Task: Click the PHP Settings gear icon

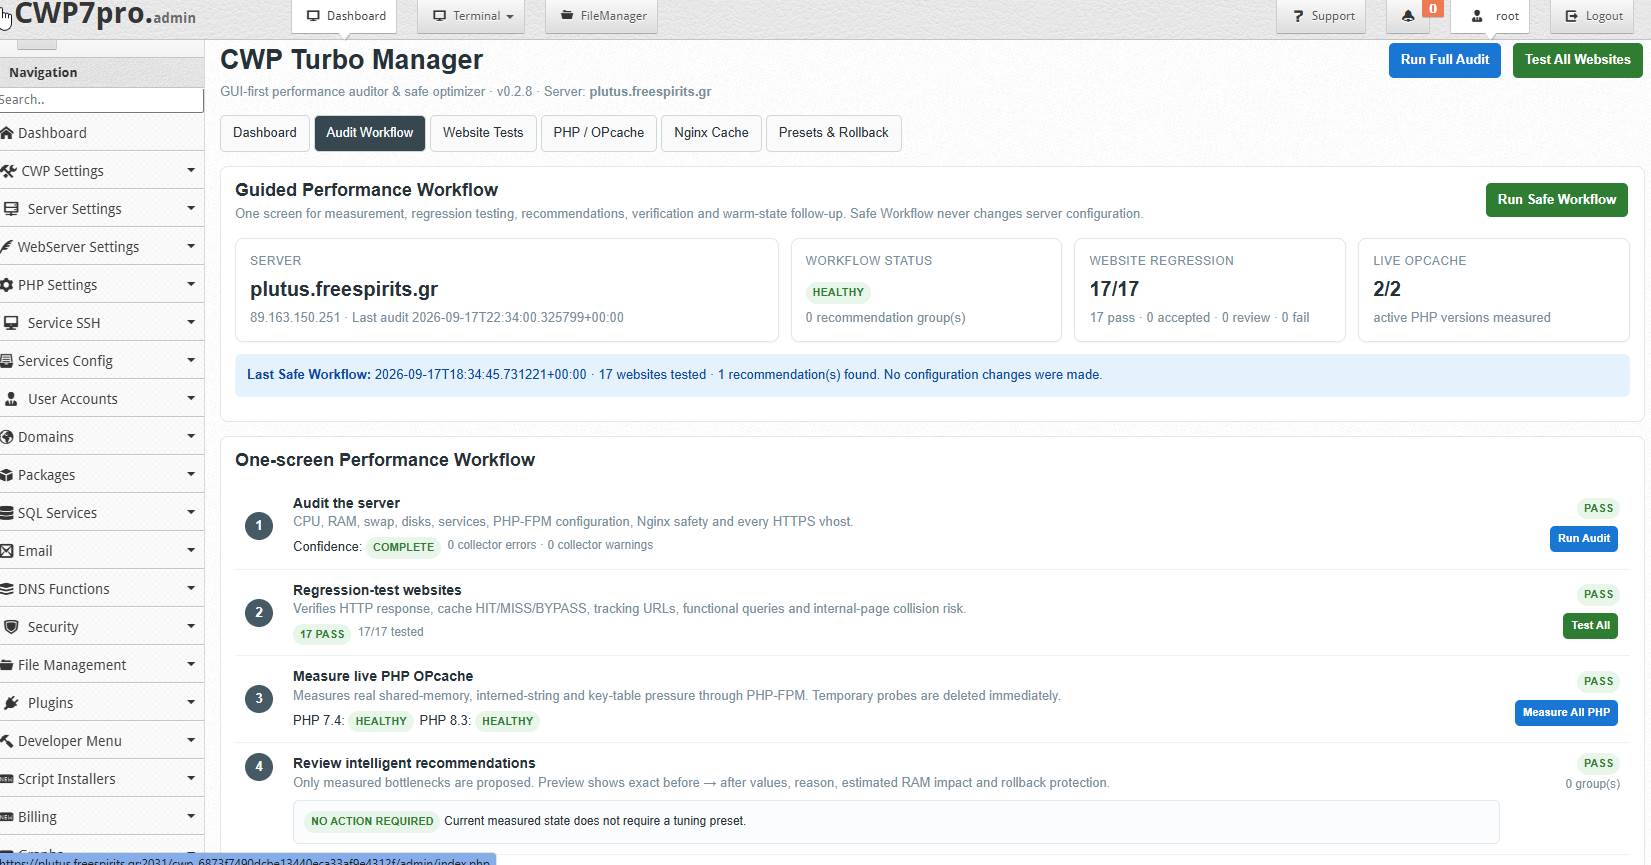Action: tap(7, 285)
